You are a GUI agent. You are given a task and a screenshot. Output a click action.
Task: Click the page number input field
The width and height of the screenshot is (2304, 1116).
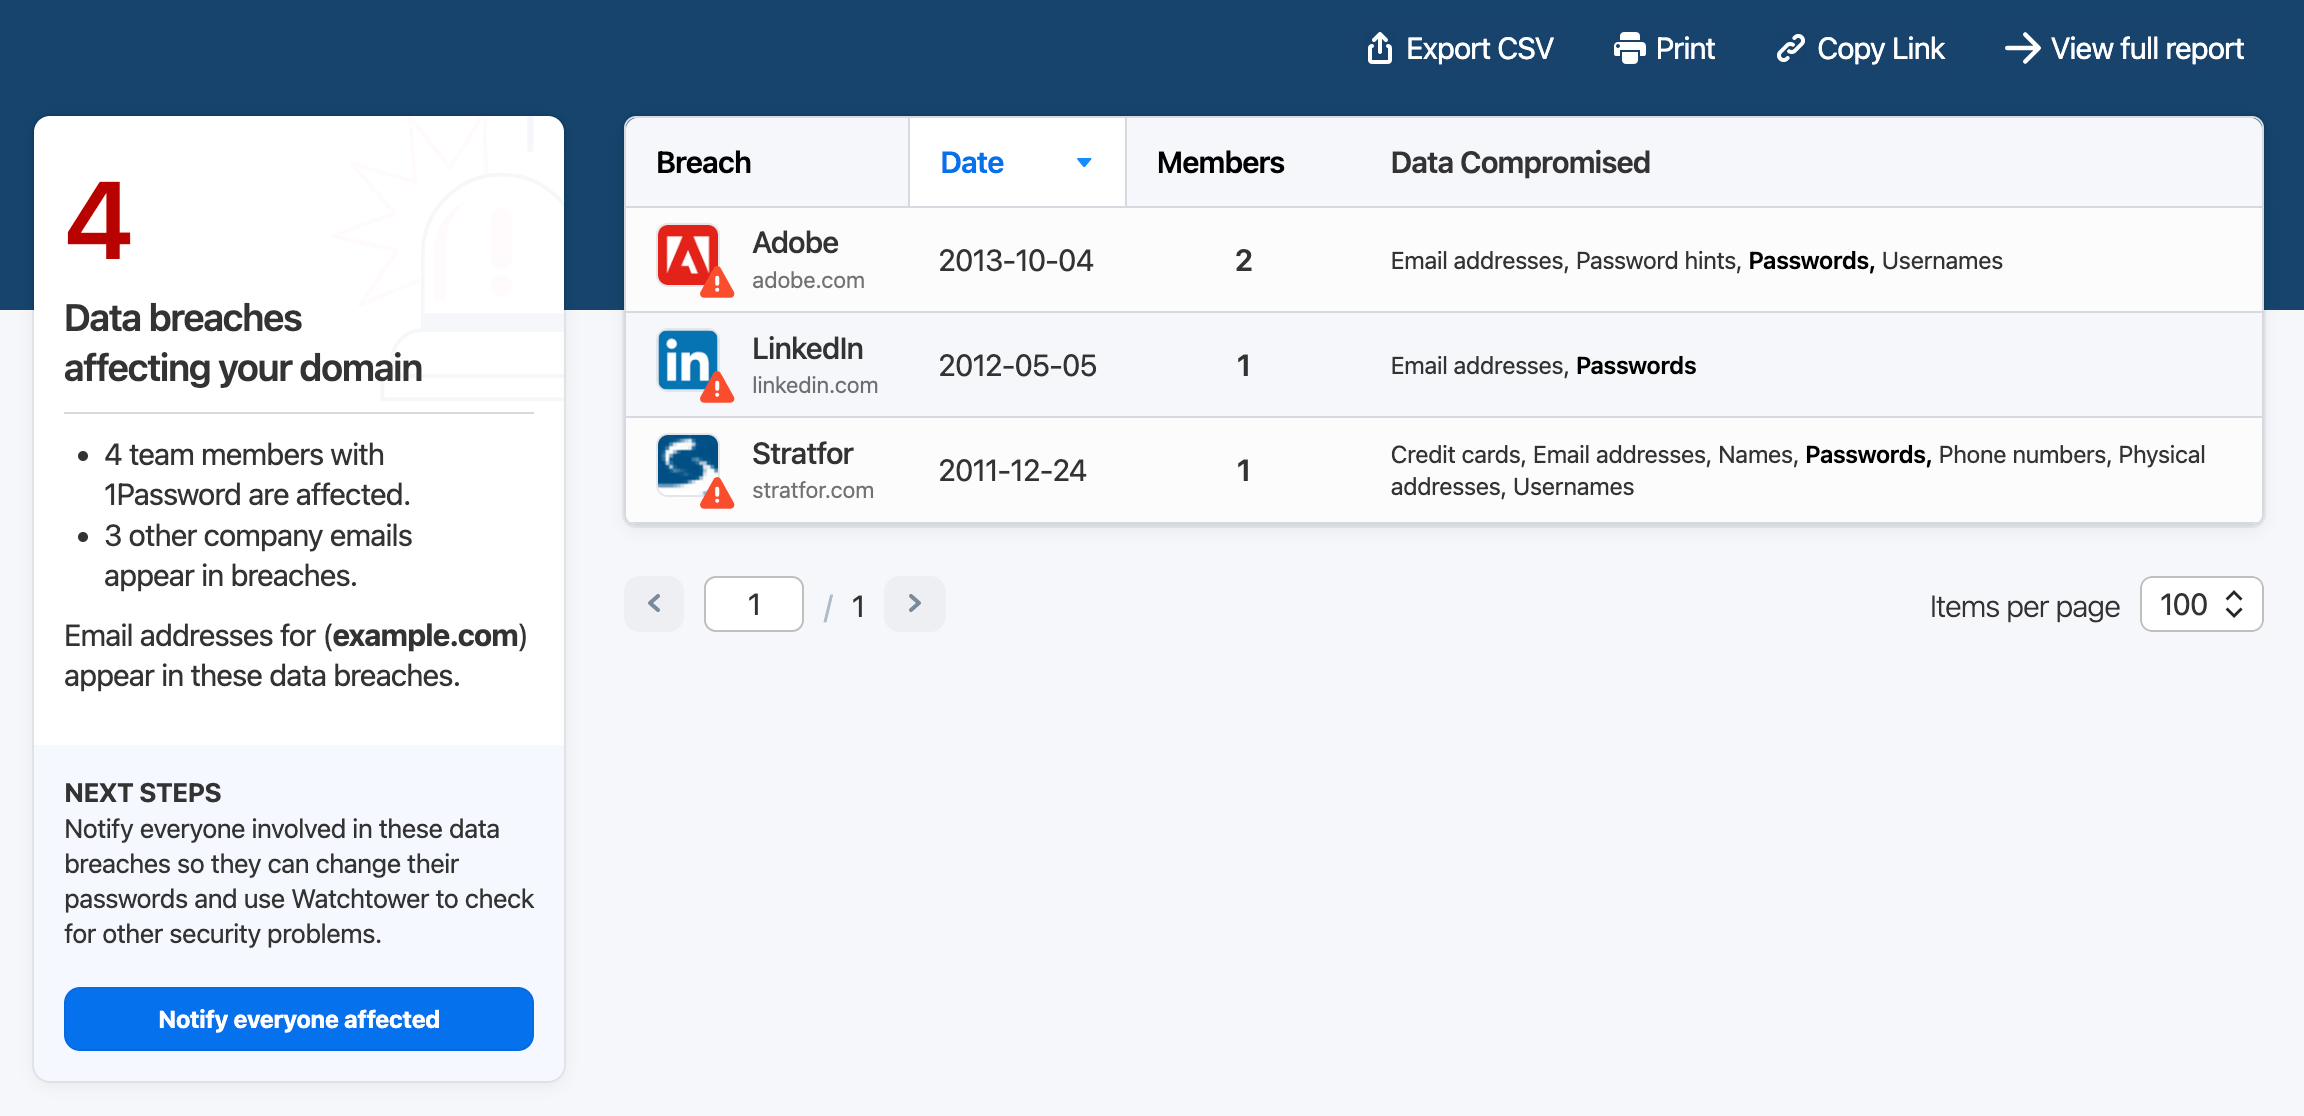pyautogui.click(x=754, y=604)
